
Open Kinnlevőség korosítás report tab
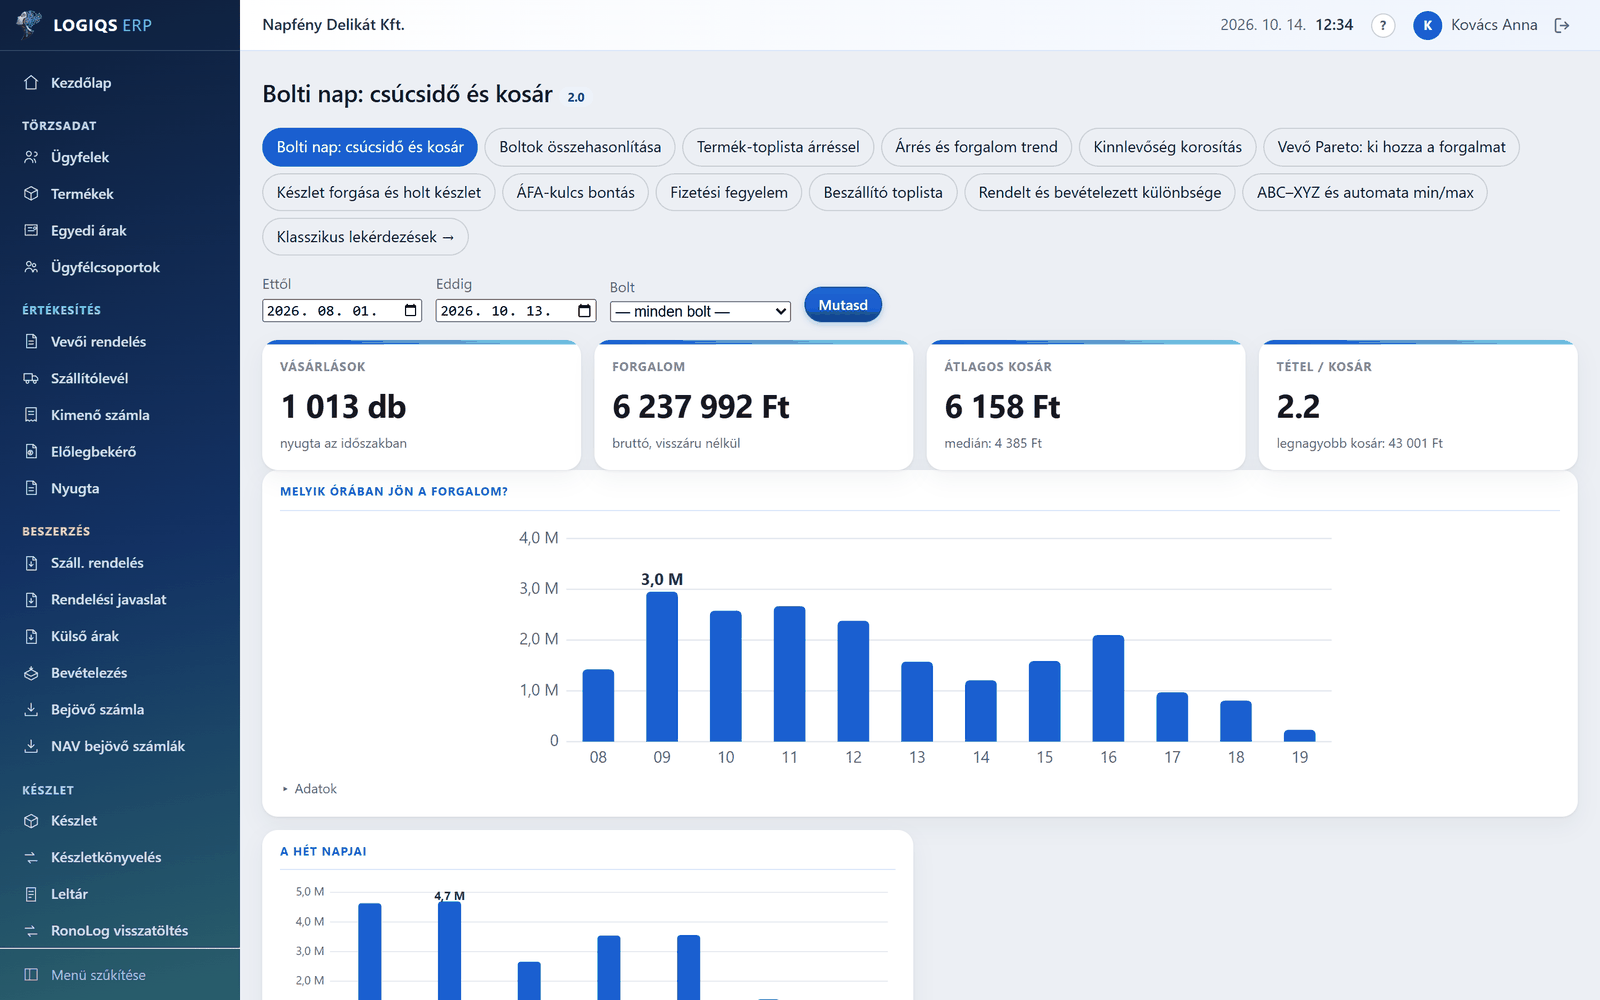pyautogui.click(x=1168, y=147)
